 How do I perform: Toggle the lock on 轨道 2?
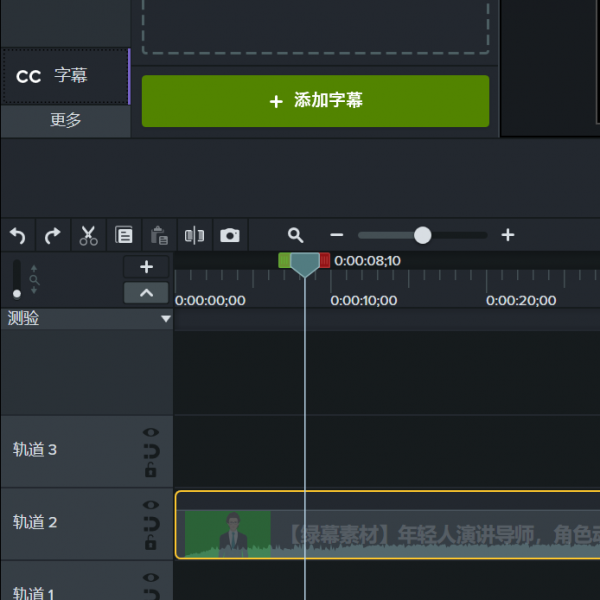pyautogui.click(x=151, y=543)
